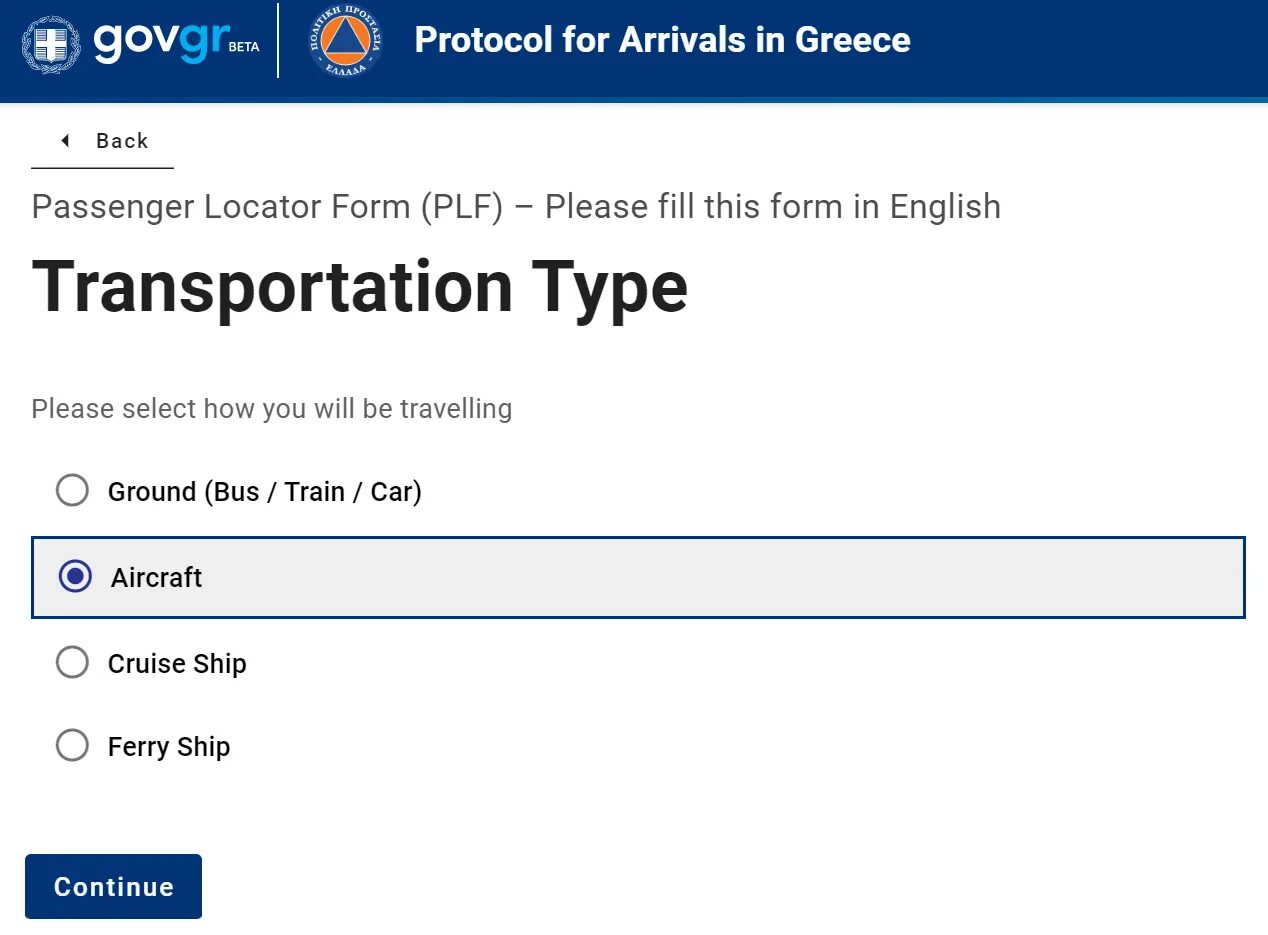The width and height of the screenshot is (1268, 935).
Task: Click 'Please select how you will be travelling' text
Action: pos(272,409)
